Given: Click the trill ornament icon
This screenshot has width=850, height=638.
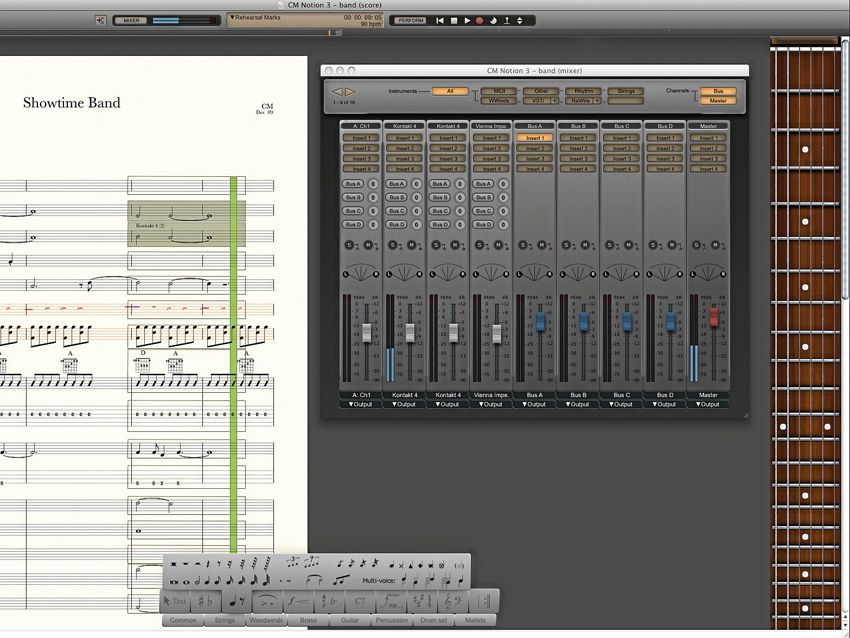Looking at the screenshot, I should click(x=330, y=600).
